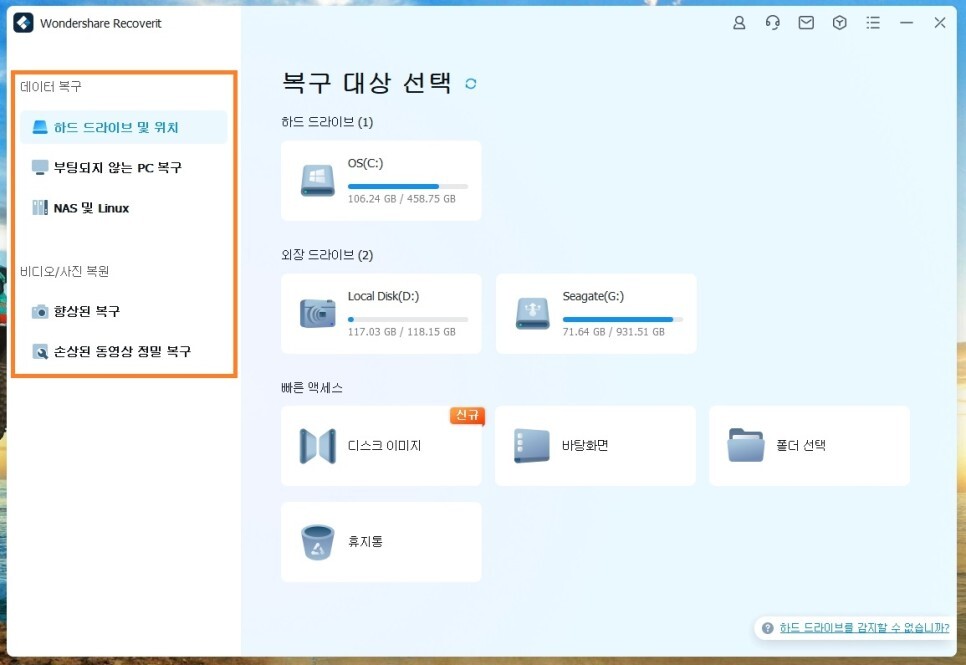966x665 pixels.
Task: Click the Seagate(G:) USB drive icon
Action: click(532, 313)
